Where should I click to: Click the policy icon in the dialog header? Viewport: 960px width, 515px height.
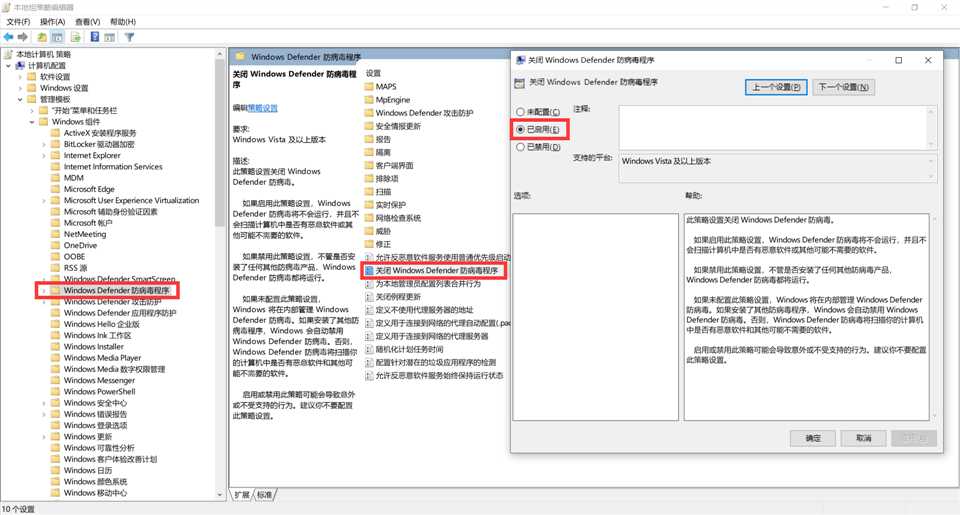[x=520, y=83]
